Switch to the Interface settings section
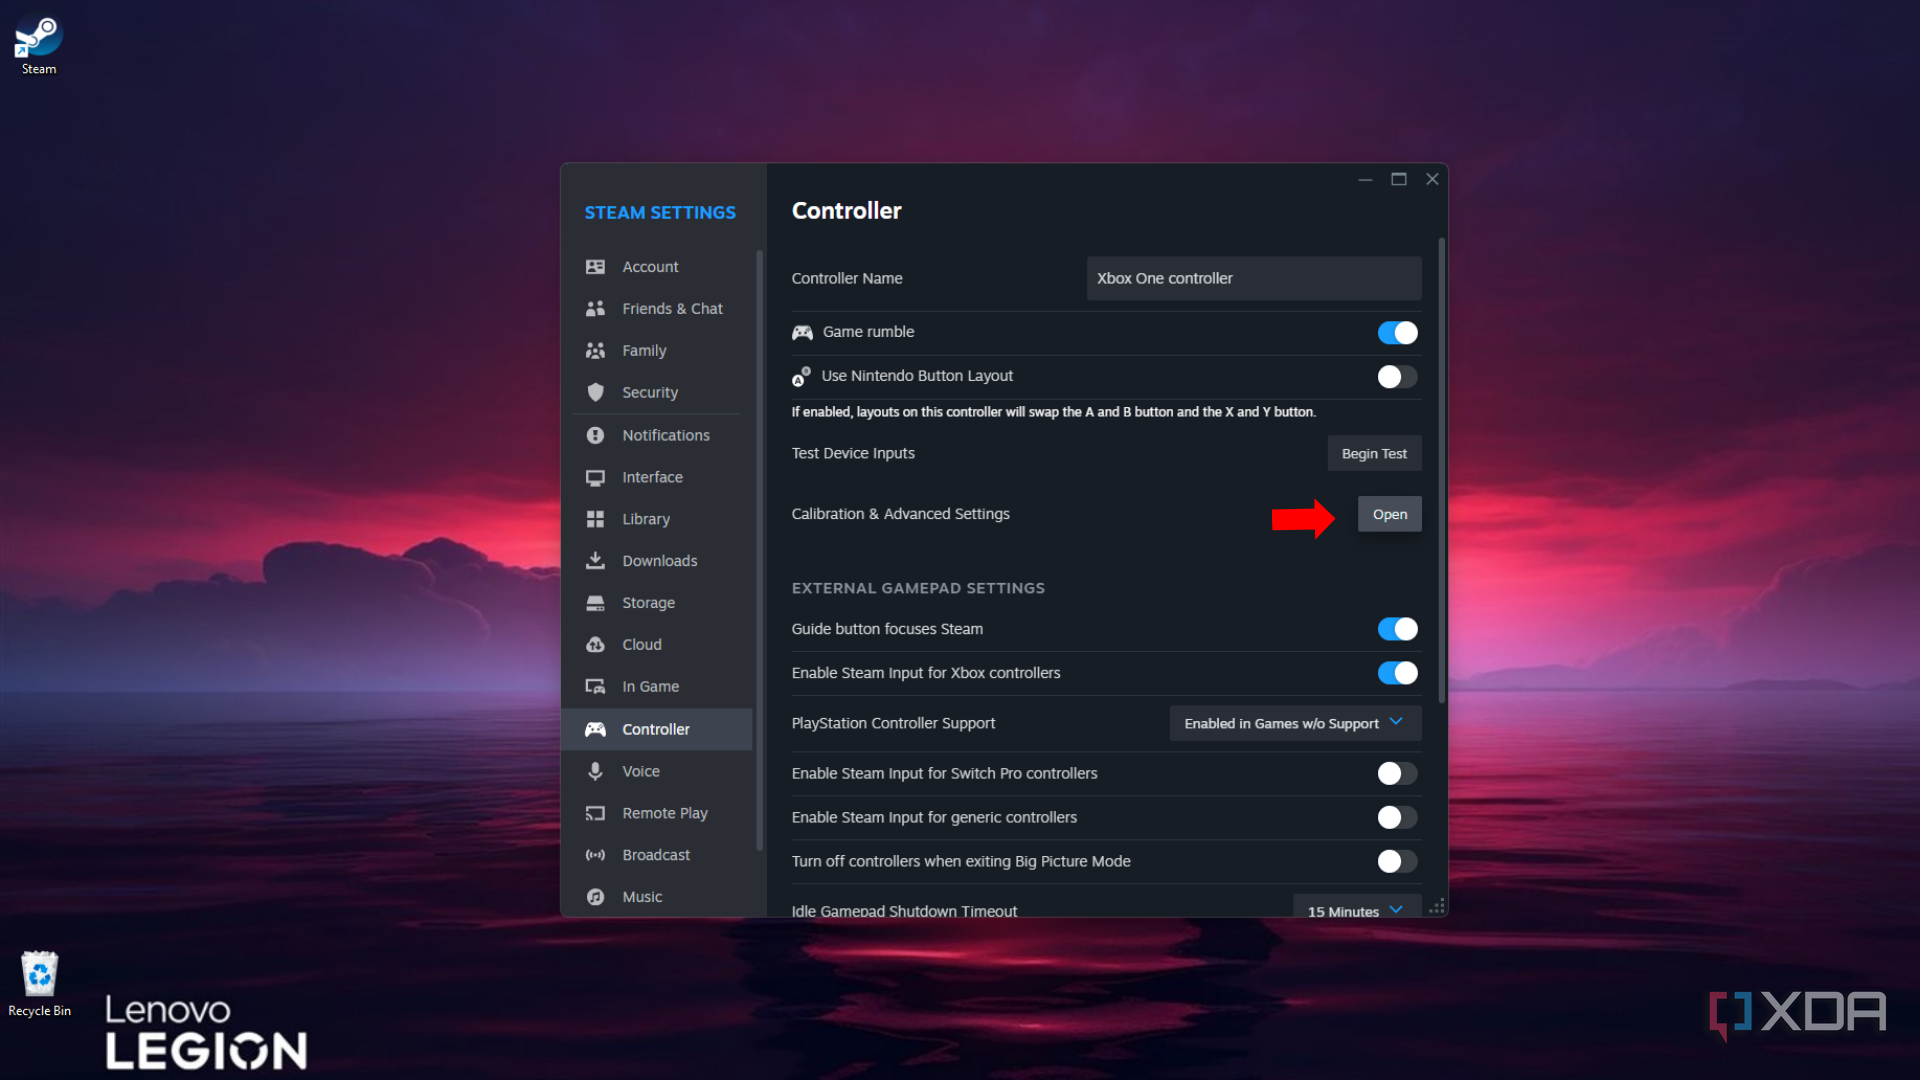1920x1080 pixels. [652, 477]
